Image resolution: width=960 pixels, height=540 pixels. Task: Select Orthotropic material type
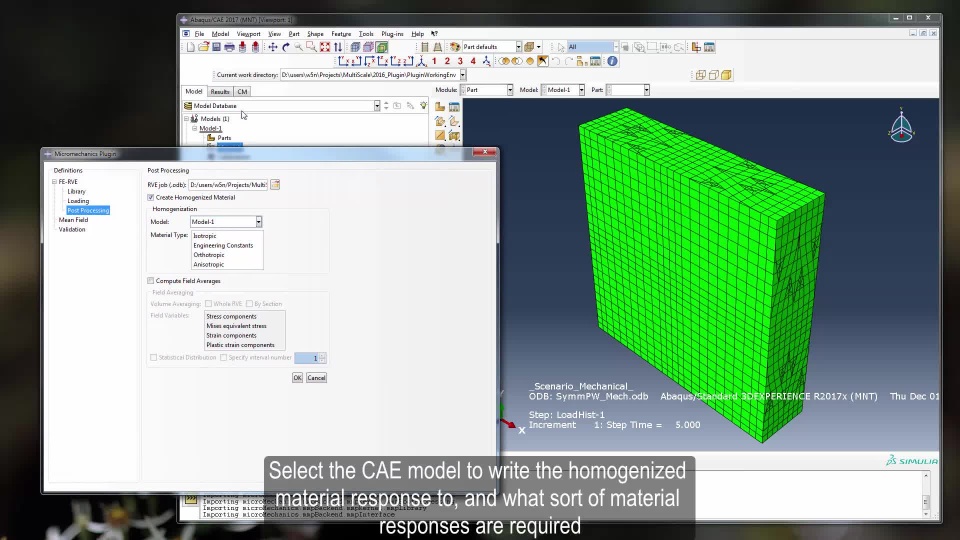[x=209, y=255]
